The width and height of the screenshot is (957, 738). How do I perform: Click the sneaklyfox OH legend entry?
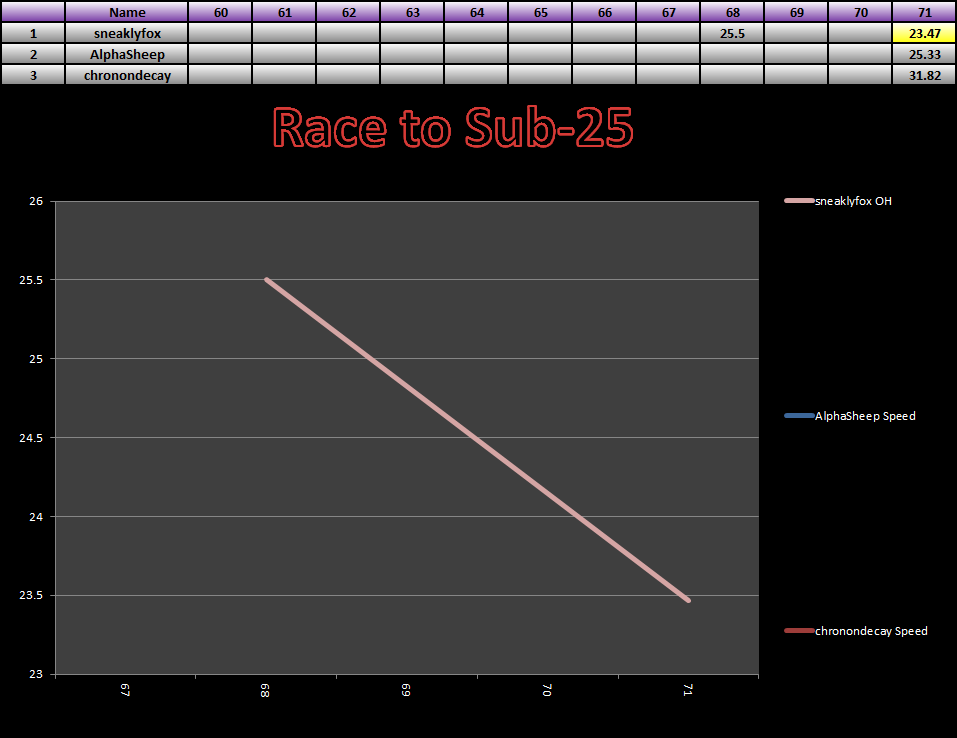(x=838, y=201)
